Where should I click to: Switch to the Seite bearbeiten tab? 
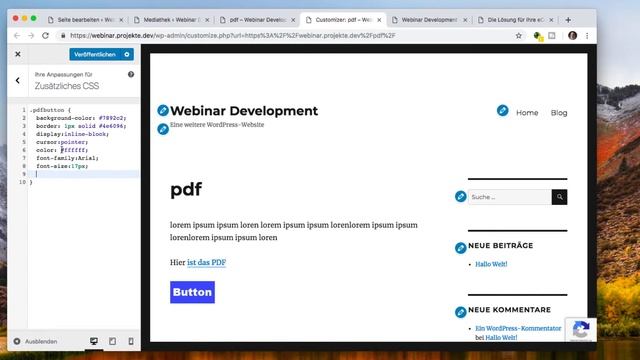[x=85, y=20]
